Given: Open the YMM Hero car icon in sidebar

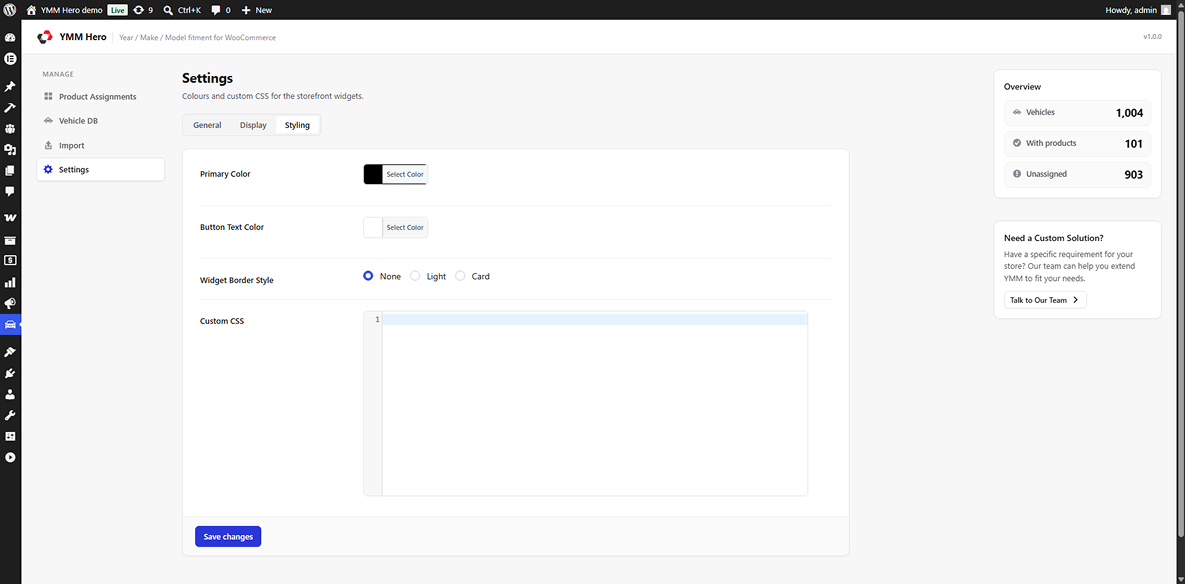Looking at the screenshot, I should coord(11,325).
